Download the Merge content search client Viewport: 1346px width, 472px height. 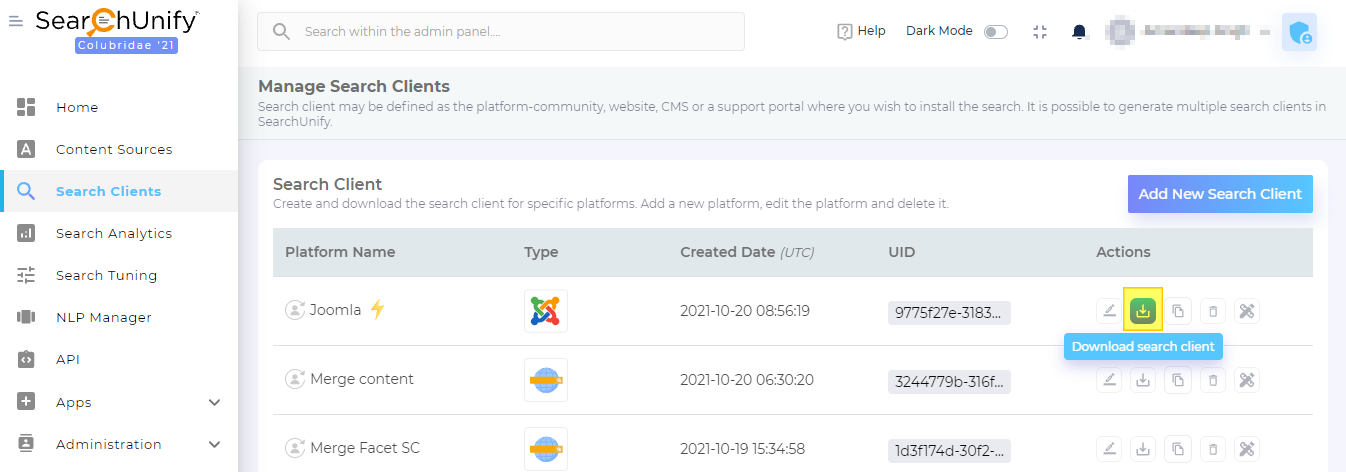[1143, 380]
